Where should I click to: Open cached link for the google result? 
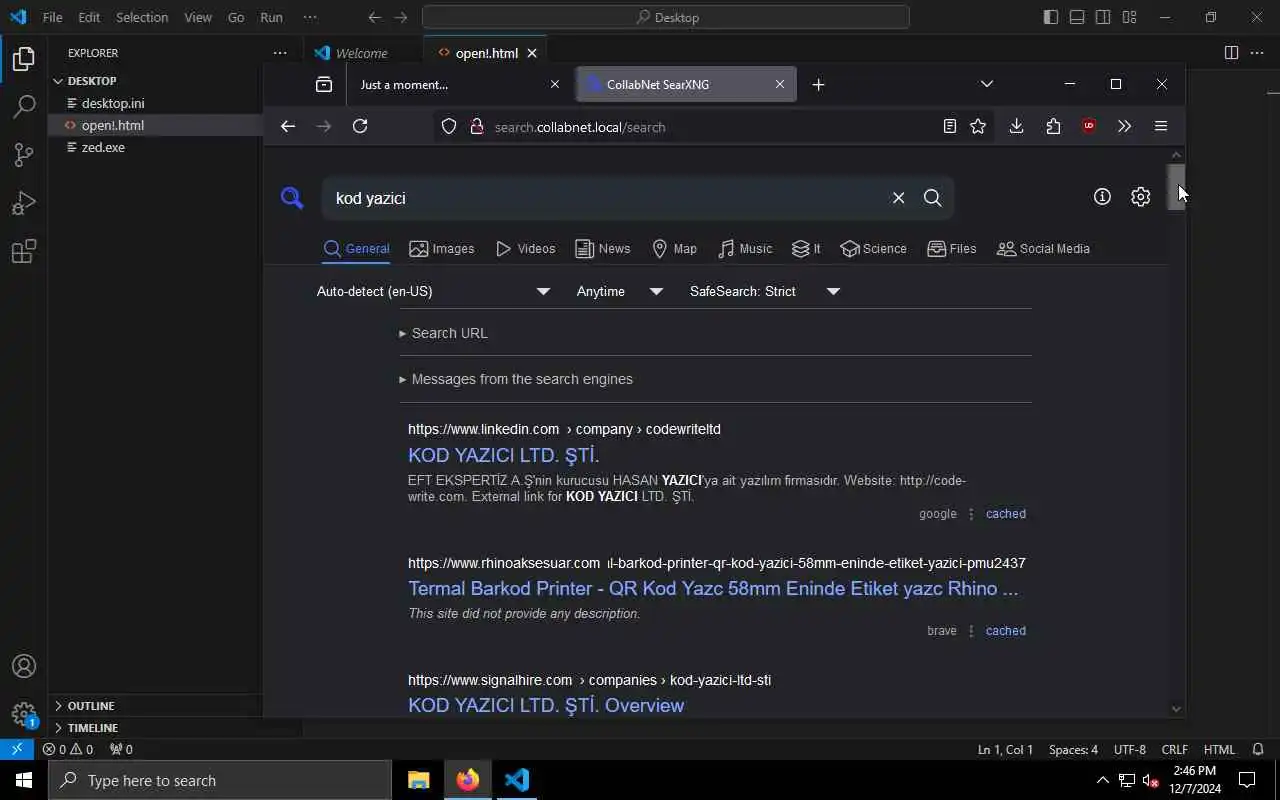pos(1006,514)
